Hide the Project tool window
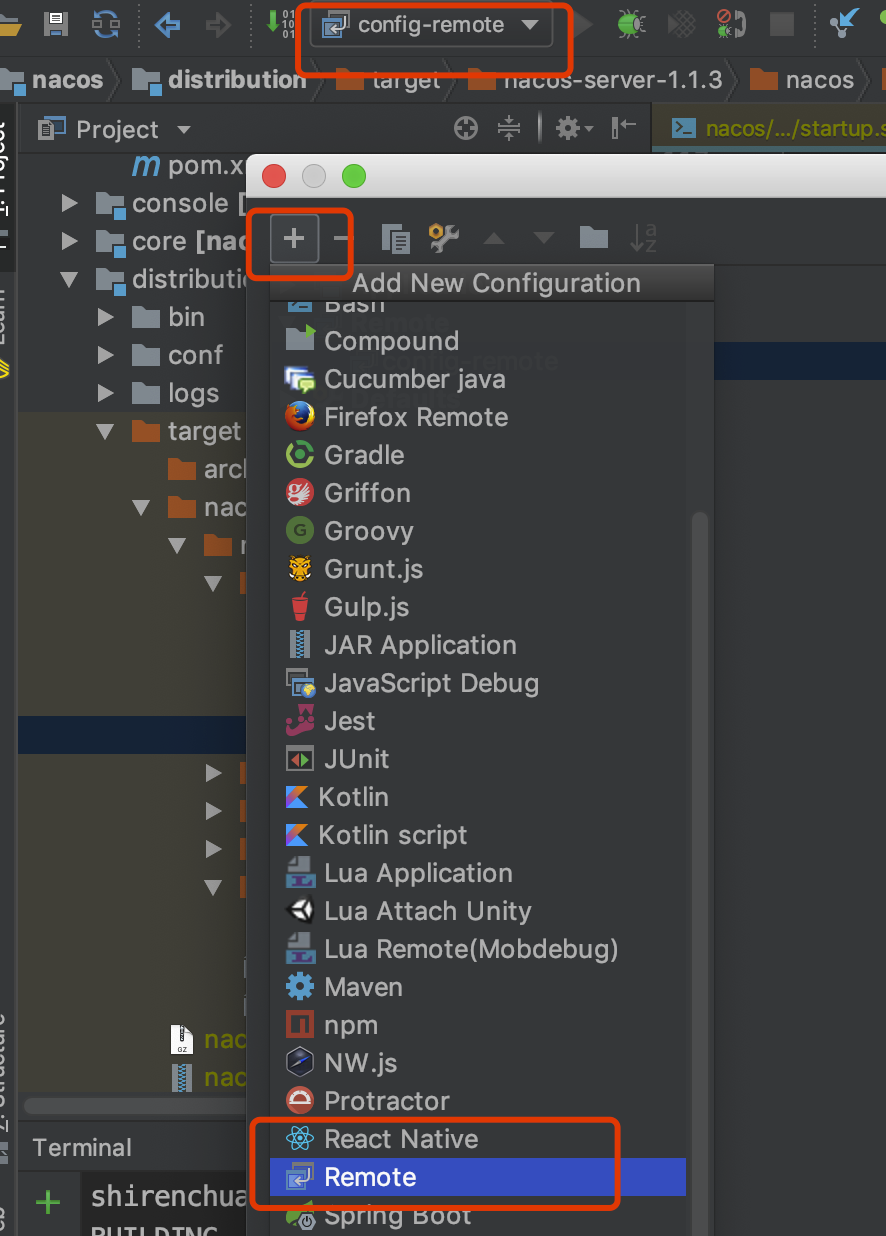Viewport: 886px width, 1236px height. pyautogui.click(x=624, y=128)
